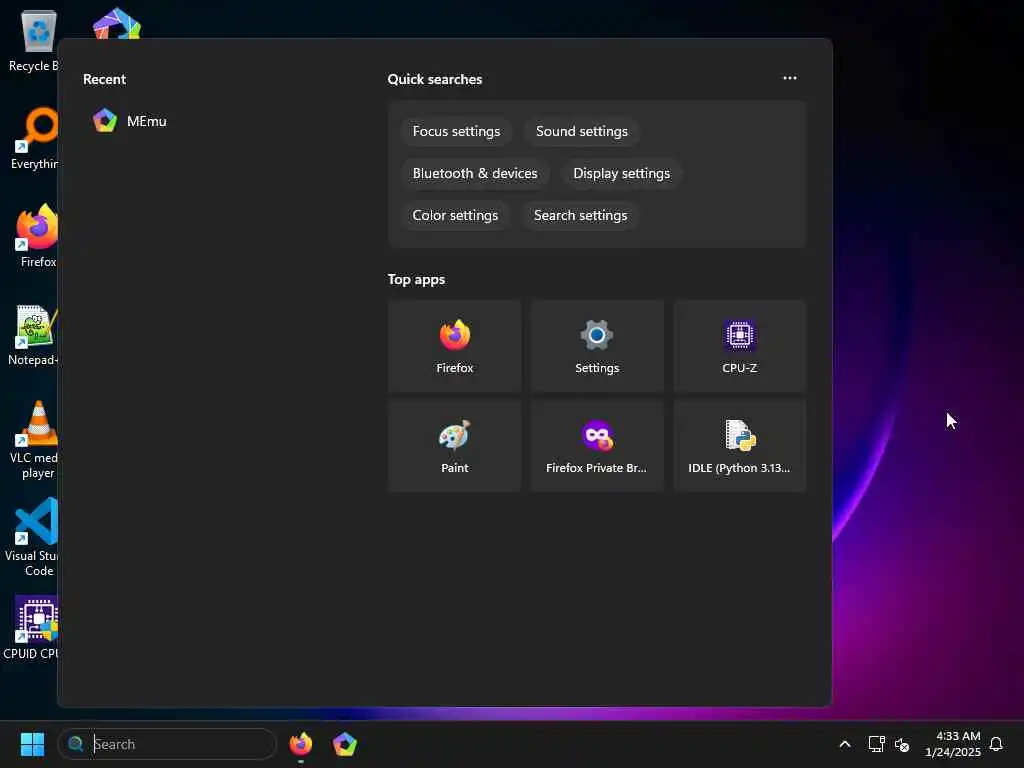Select the Recycle Bin desktop icon
Image resolution: width=1024 pixels, height=768 pixels.
pyautogui.click(x=33, y=40)
